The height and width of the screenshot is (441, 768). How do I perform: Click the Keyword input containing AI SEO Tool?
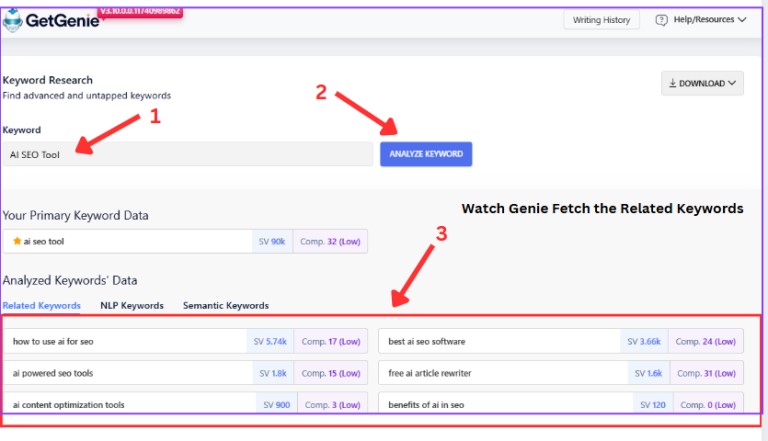coord(188,154)
